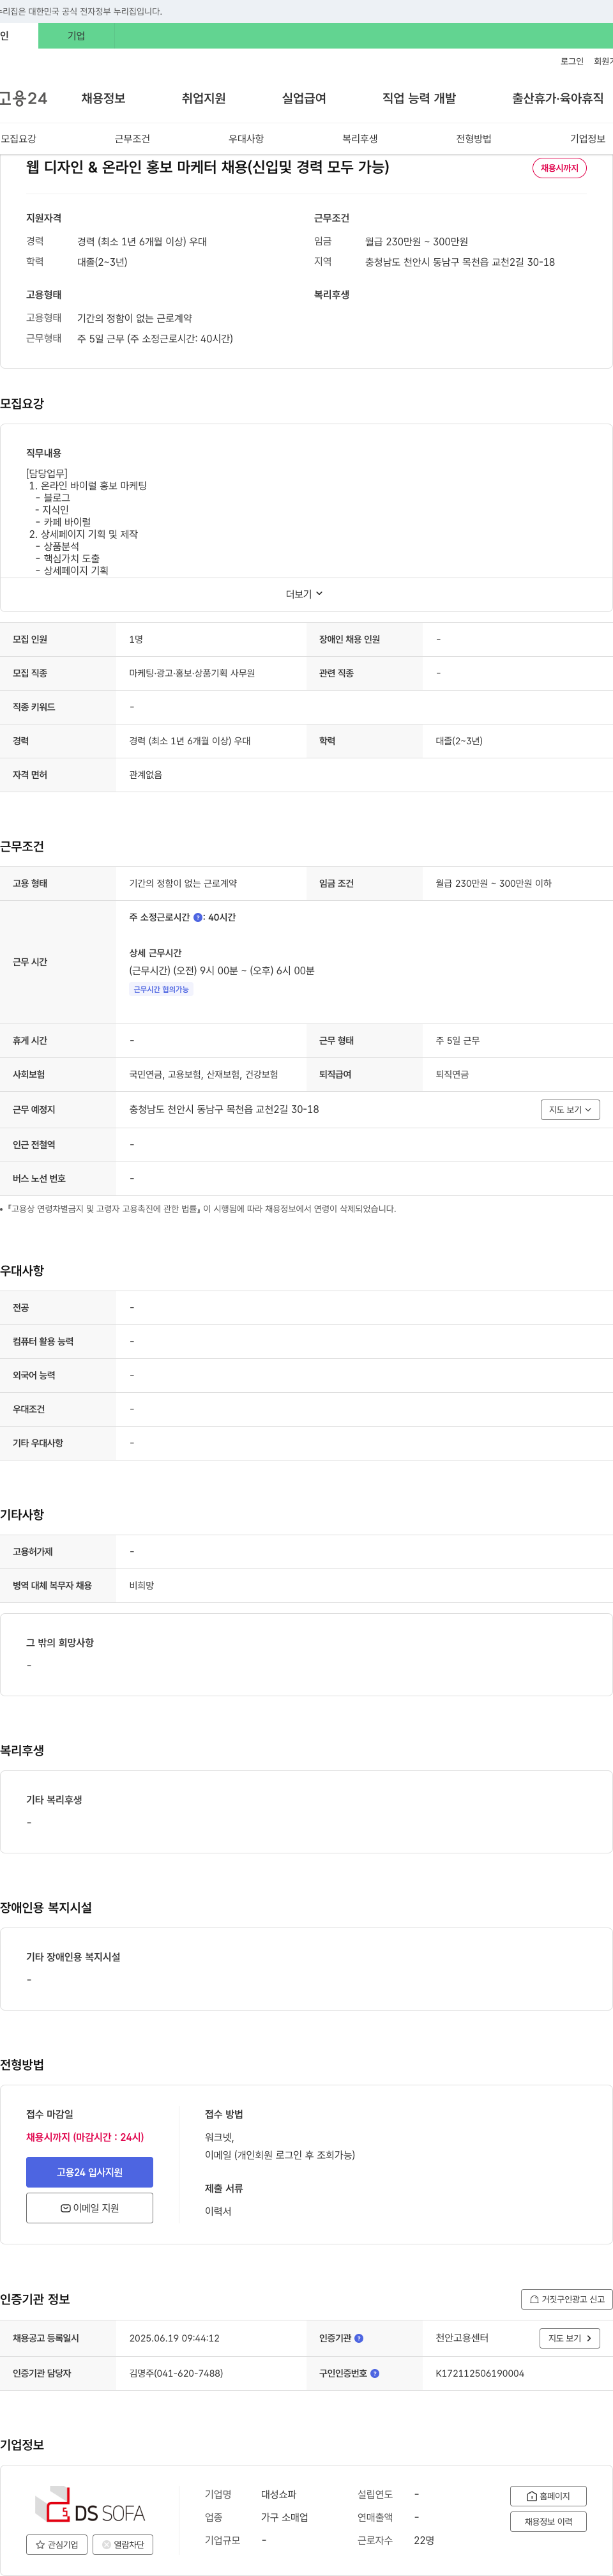Click the 퇴직연금 value
Viewport: 613px width, 2576px height.
pos(452,1074)
